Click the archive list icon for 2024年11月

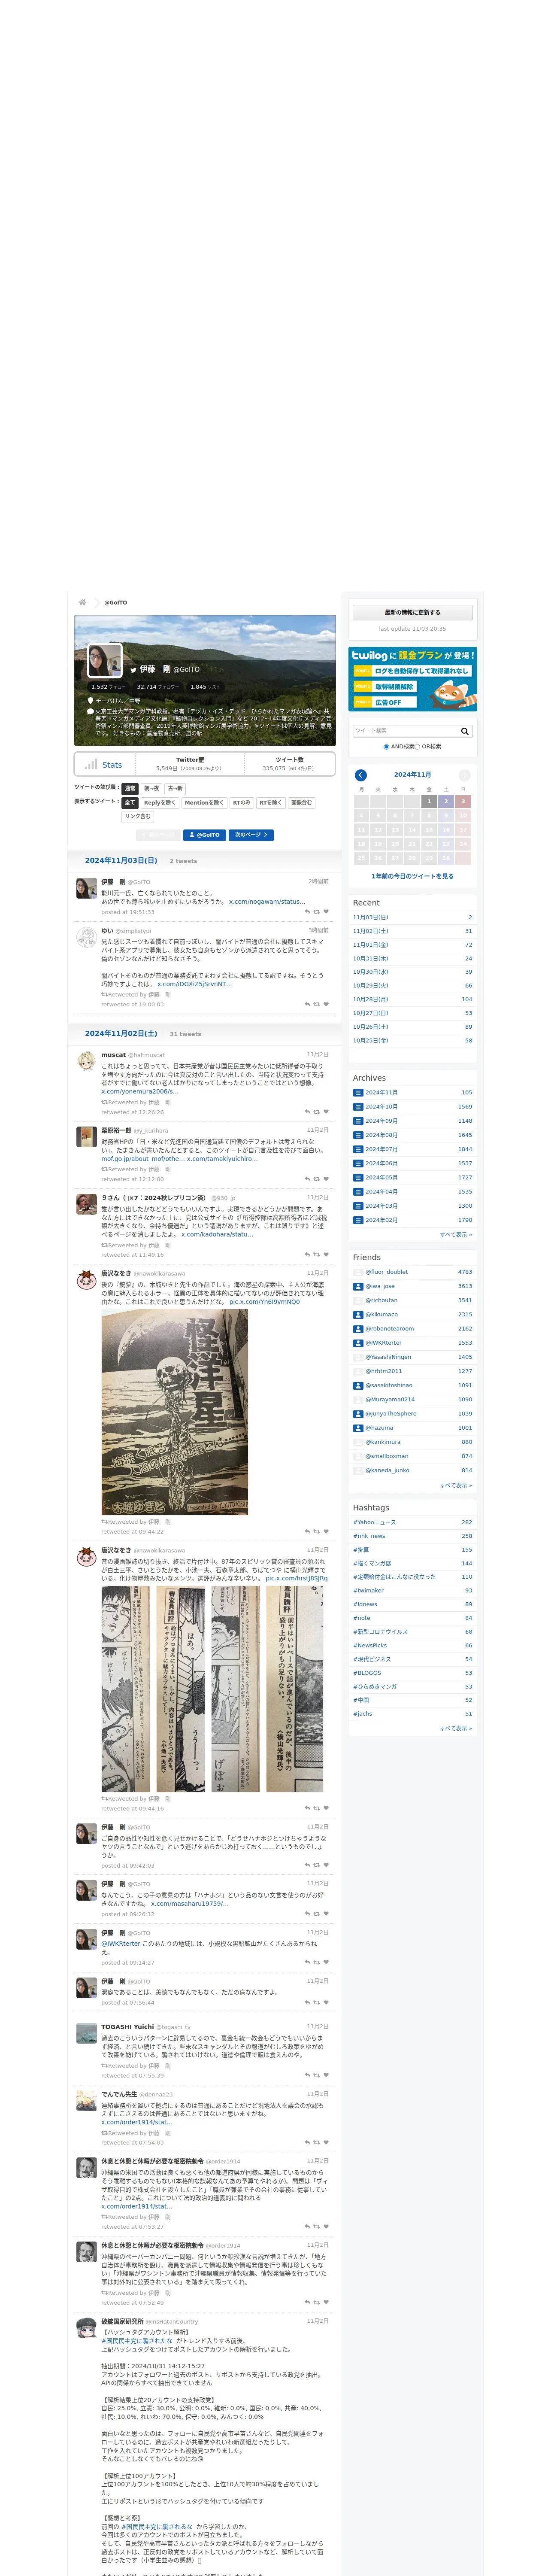358,1093
